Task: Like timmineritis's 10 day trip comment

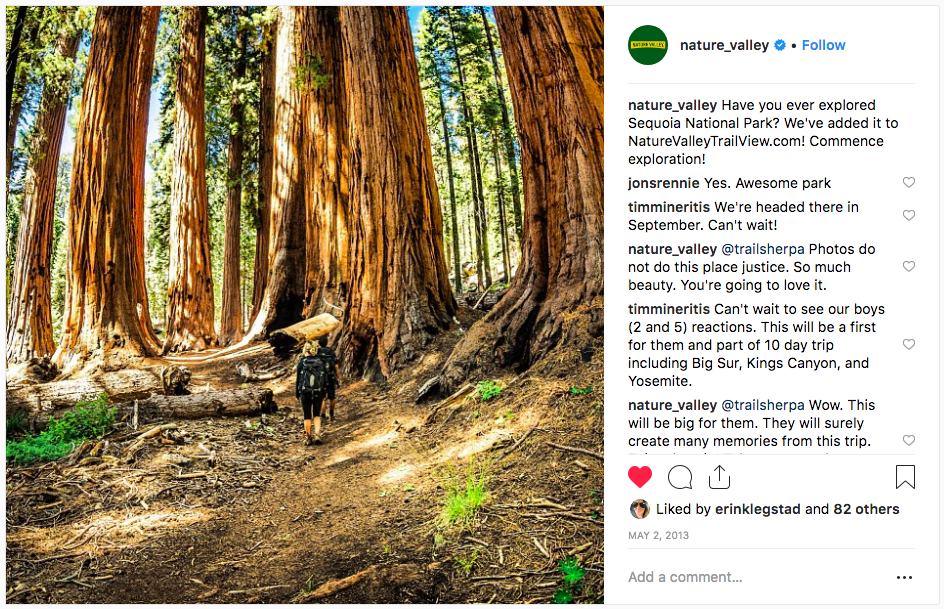Action: [908, 345]
